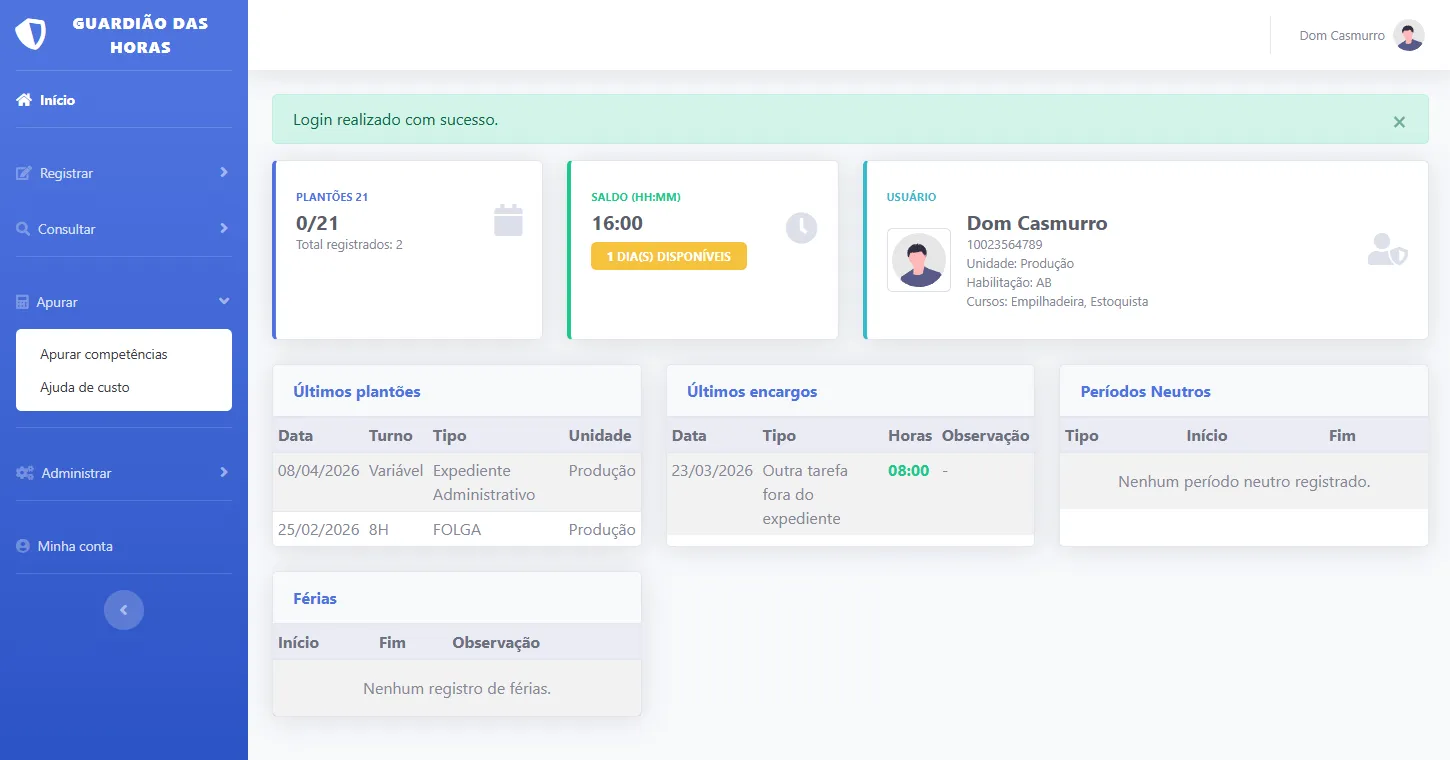
Task: Click the calendar icon in Plantões card
Action: [x=508, y=220]
